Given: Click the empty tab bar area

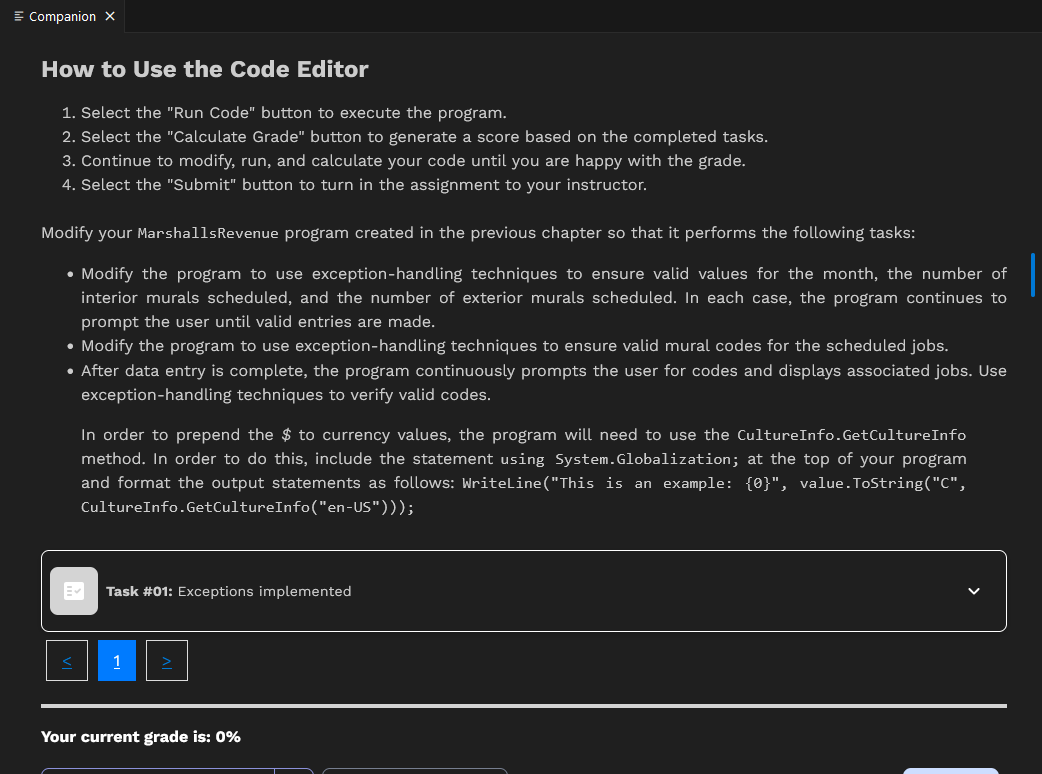Looking at the screenshot, I should (x=500, y=16).
